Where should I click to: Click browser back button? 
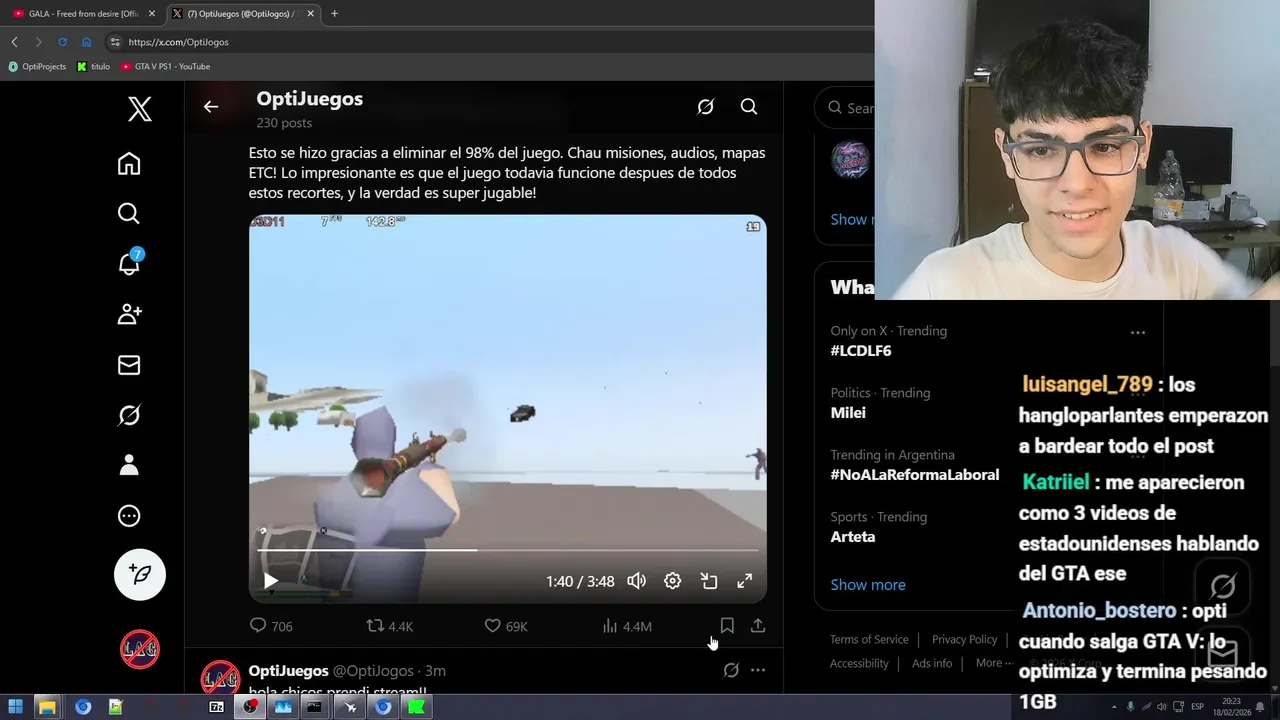(14, 42)
